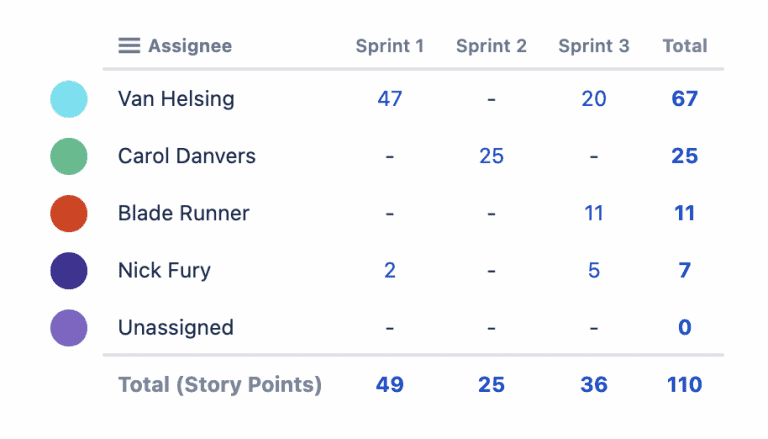Open Nick Fury's Sprint 3 value 5
The height and width of the screenshot is (439, 768).
[x=594, y=270]
